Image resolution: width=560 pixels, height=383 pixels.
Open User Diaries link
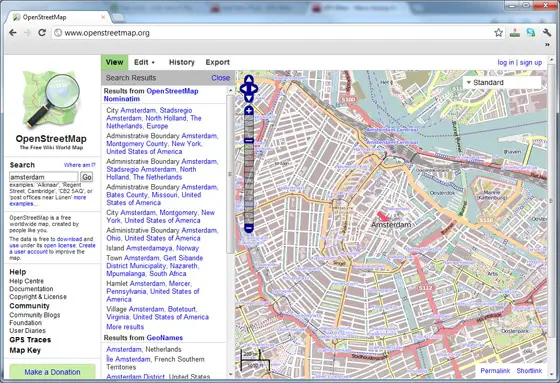click(28, 330)
